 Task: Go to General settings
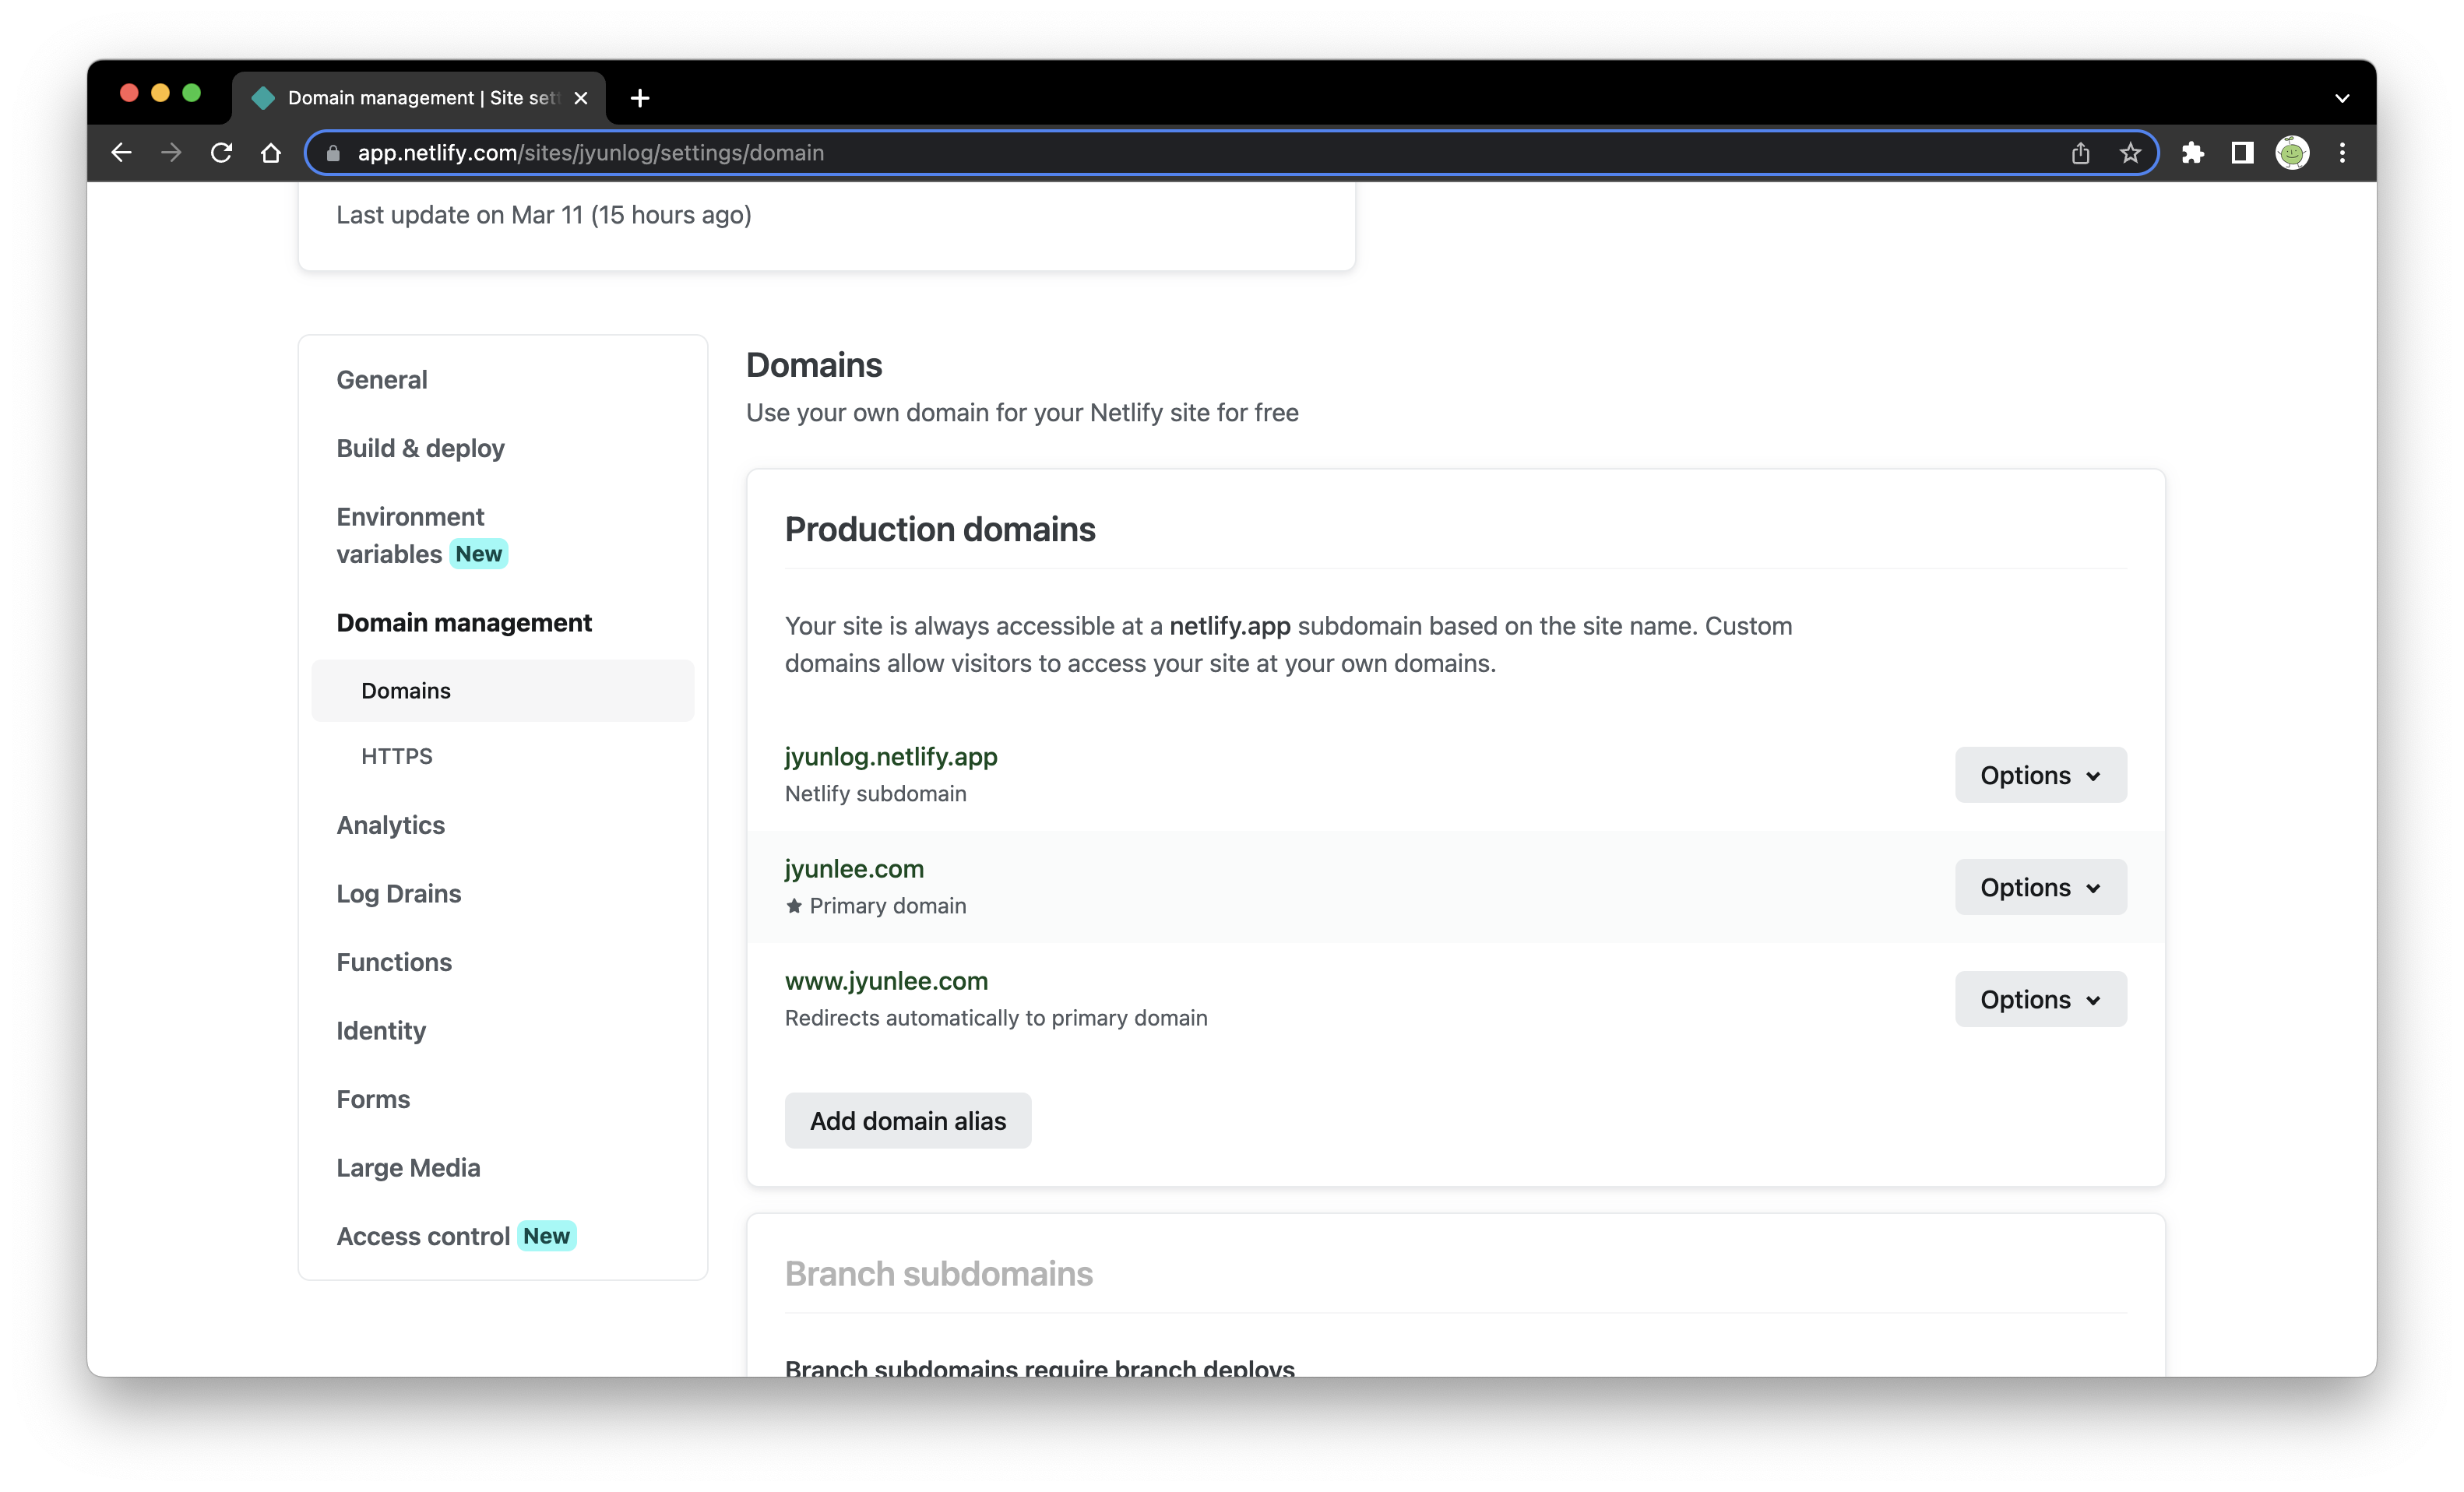click(382, 380)
